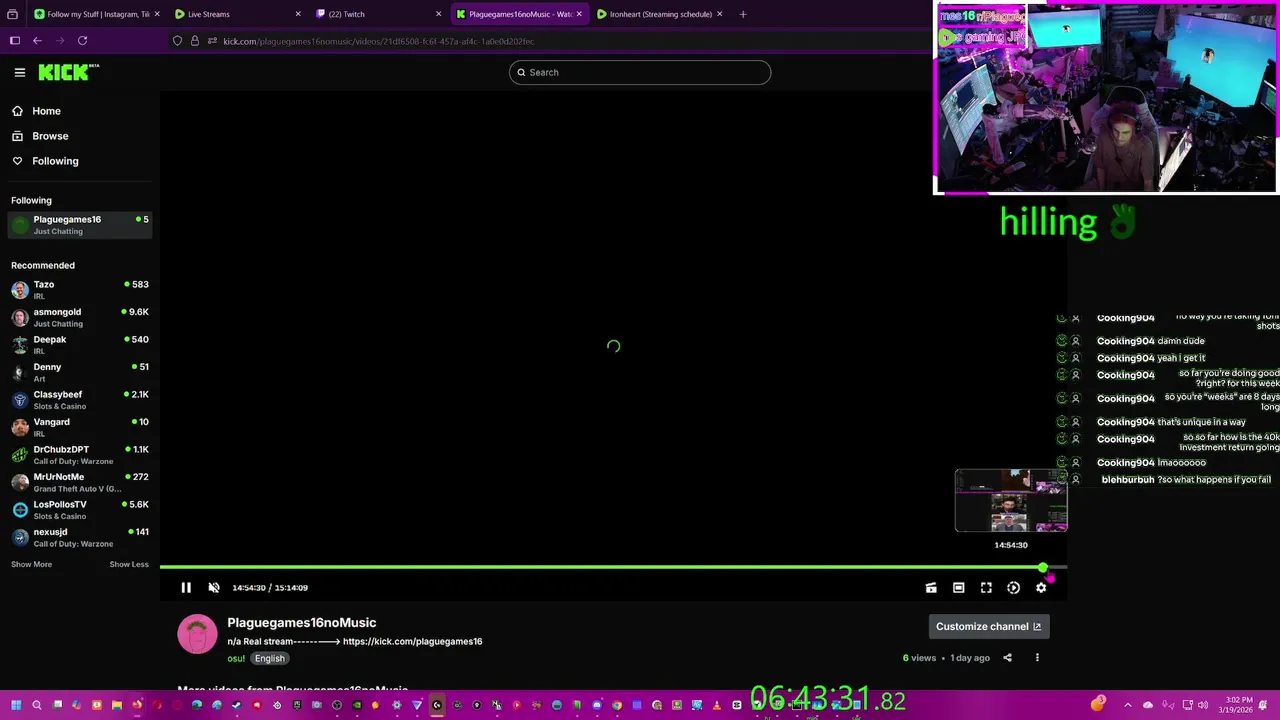Click the tracking protection shield icon
1280x720 pixels.
(x=178, y=41)
